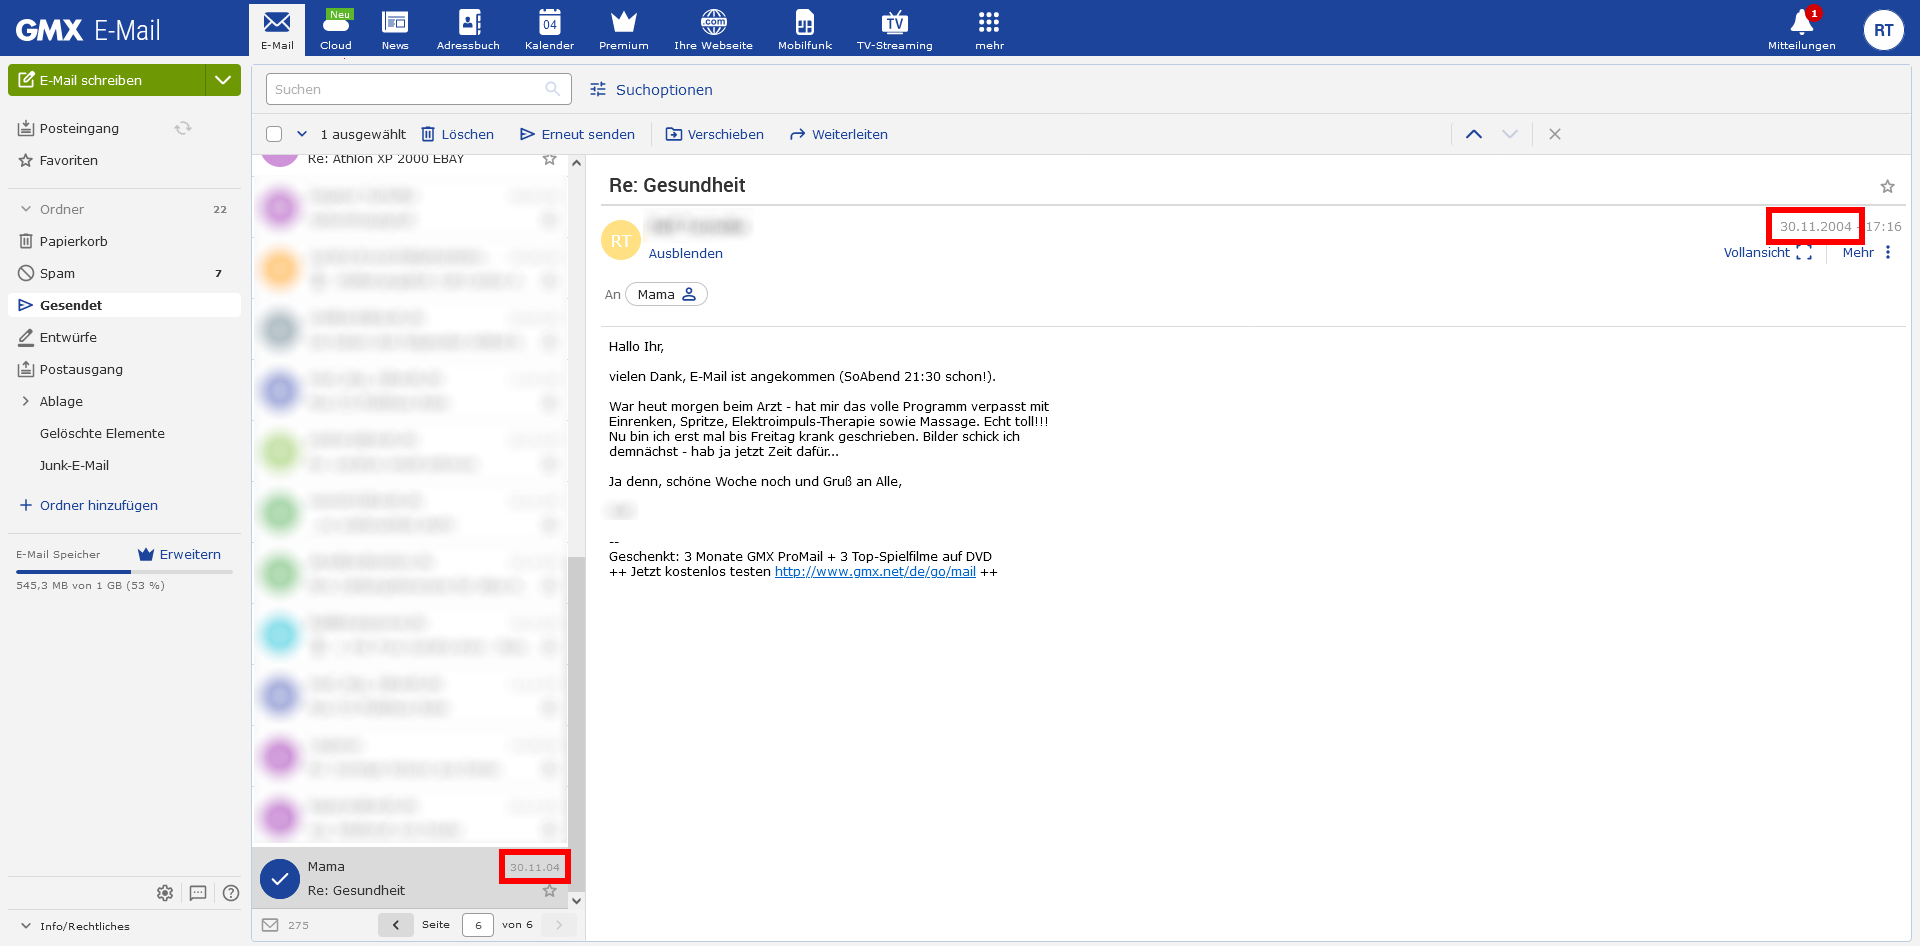This screenshot has width=1920, height=946.
Task: Delete the selected email via Löschen
Action: [457, 134]
